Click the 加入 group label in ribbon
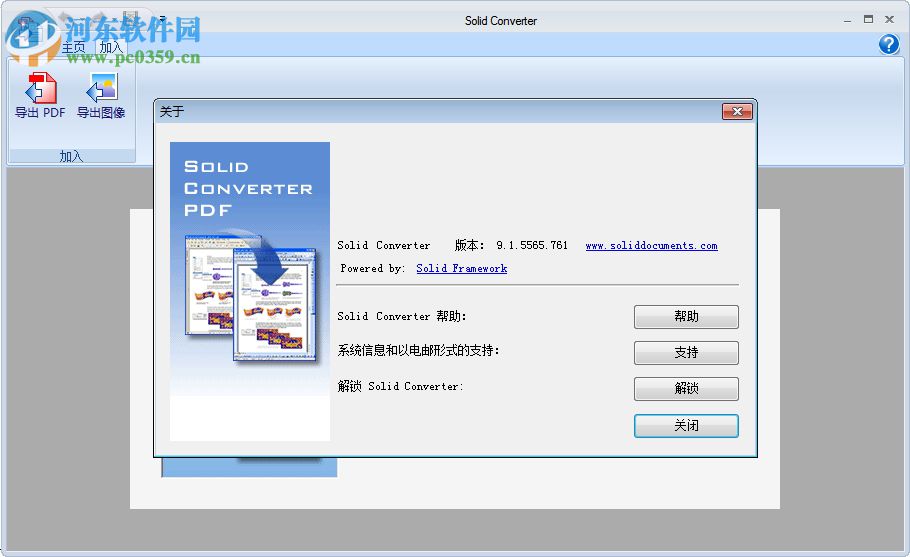The height and width of the screenshot is (557, 910). pyautogui.click(x=71, y=155)
